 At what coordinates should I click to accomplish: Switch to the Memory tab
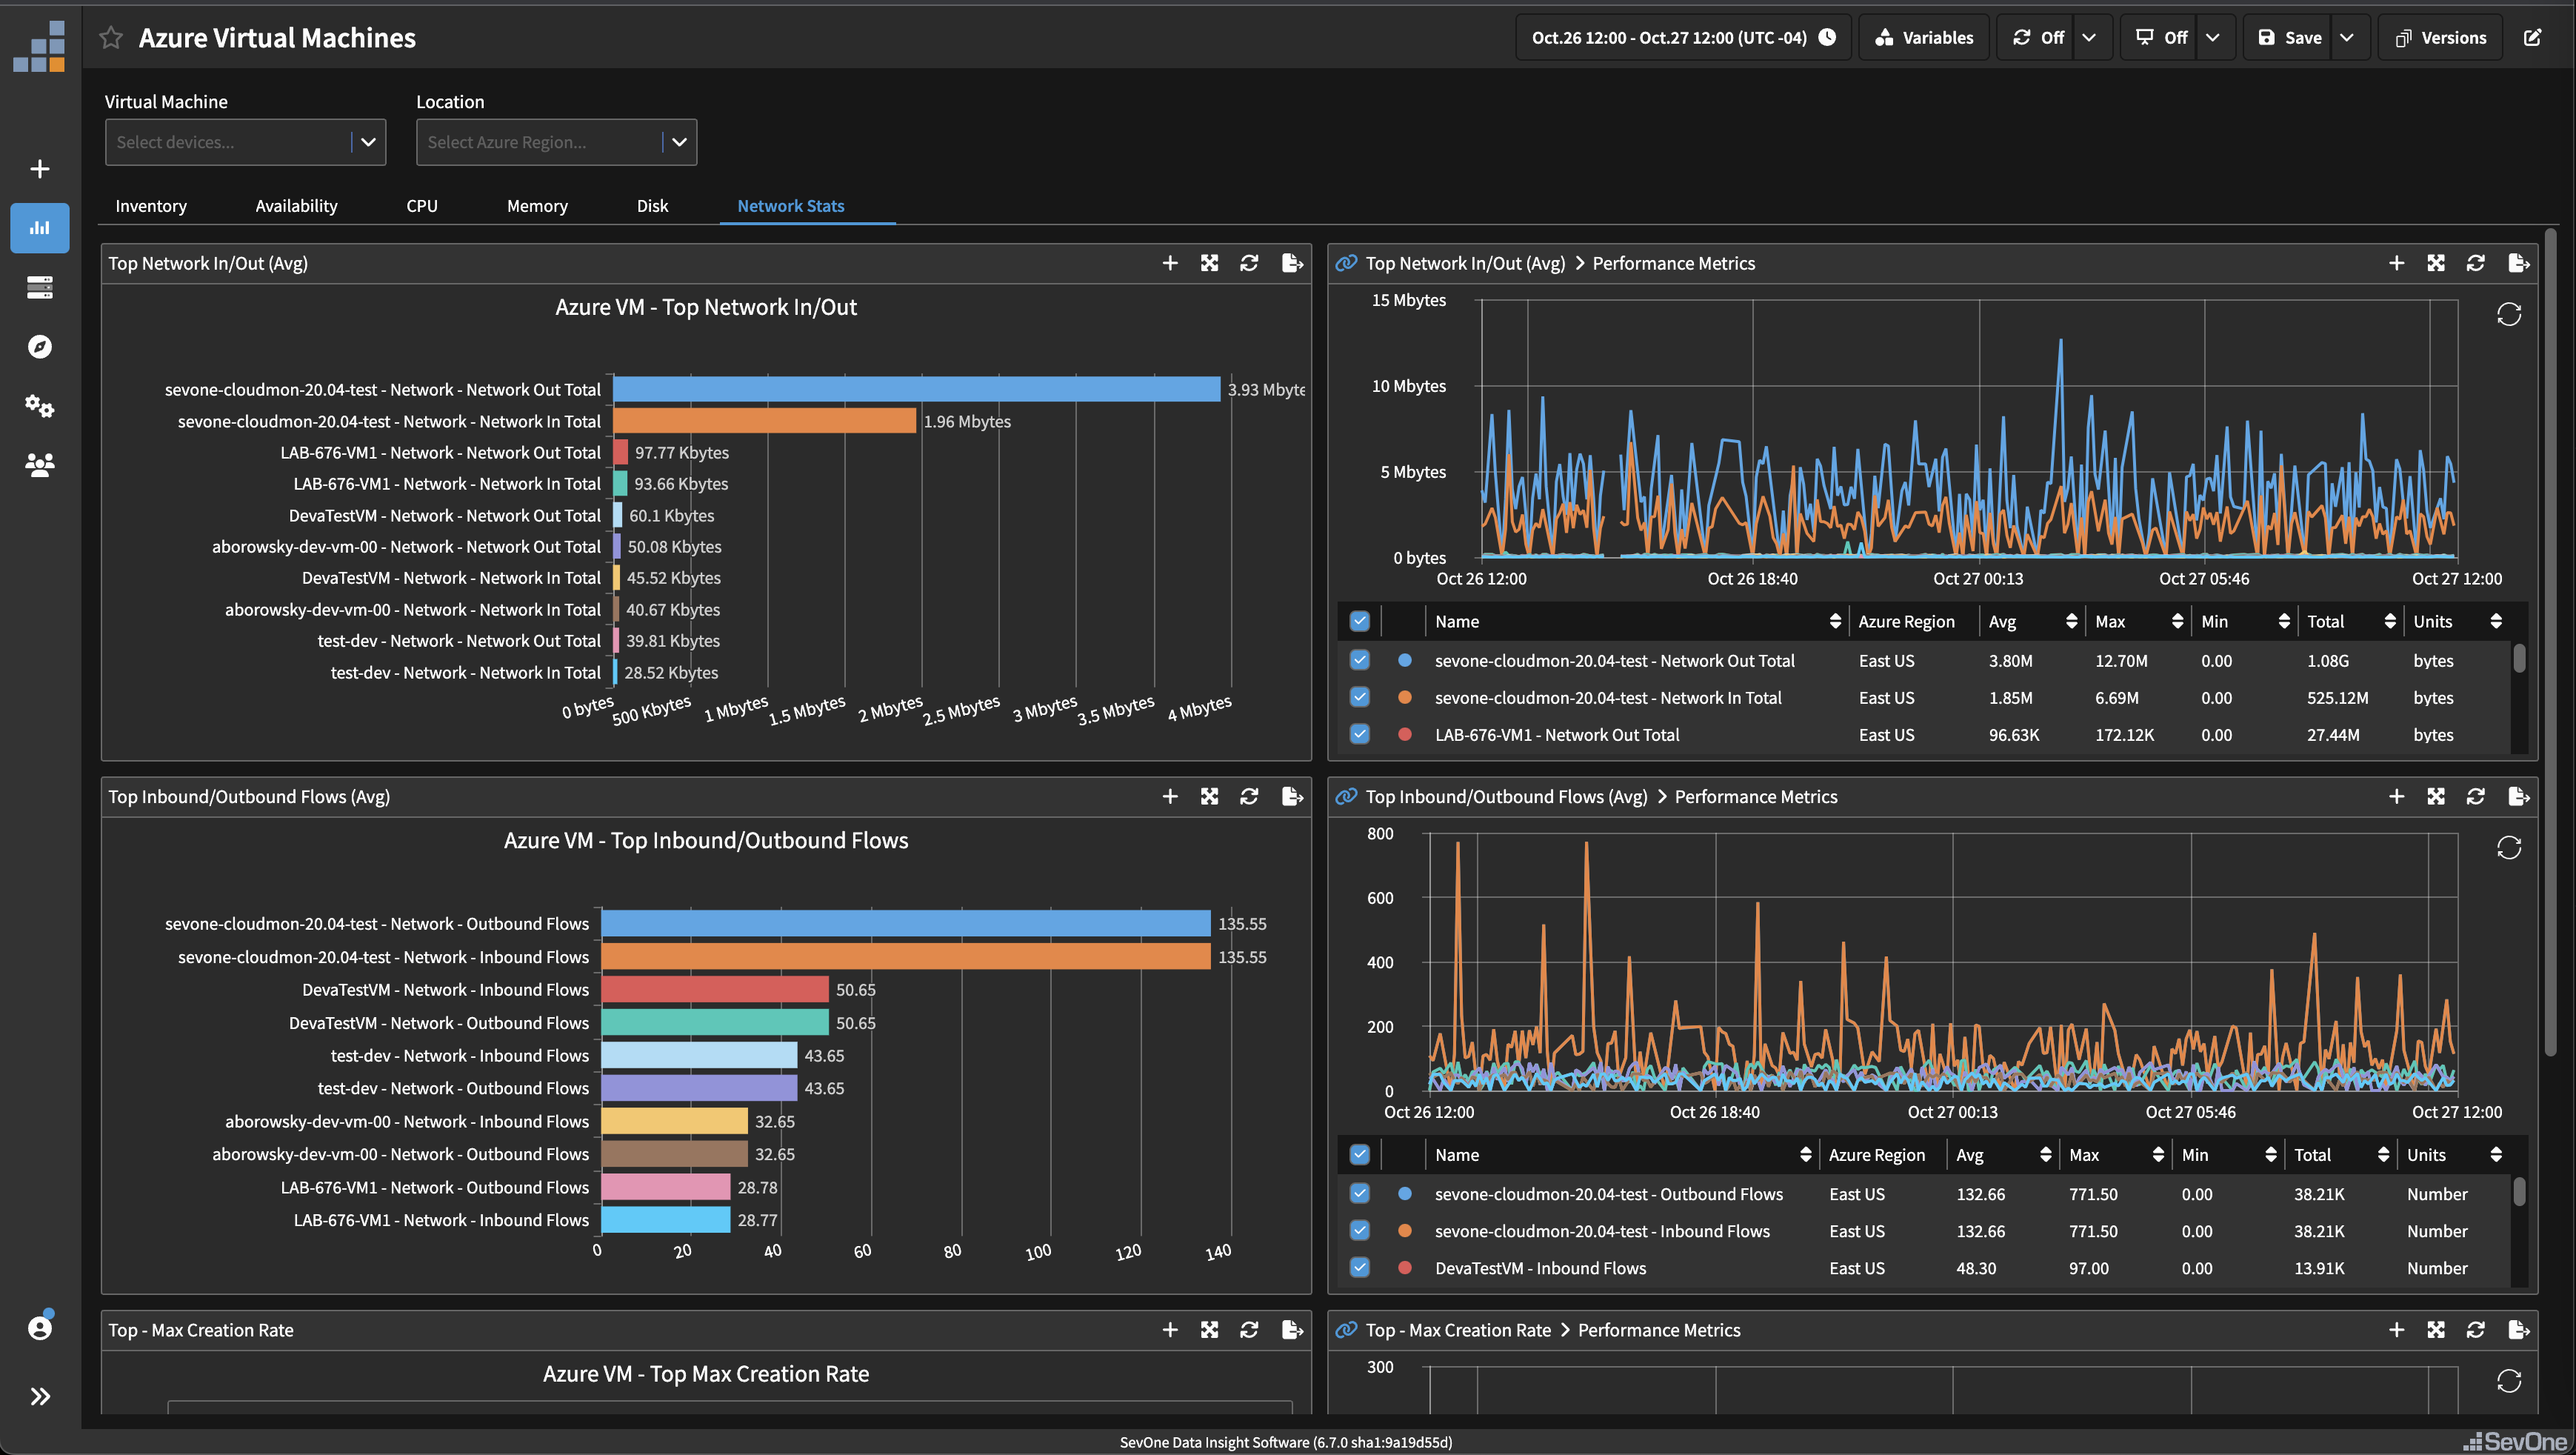click(537, 206)
